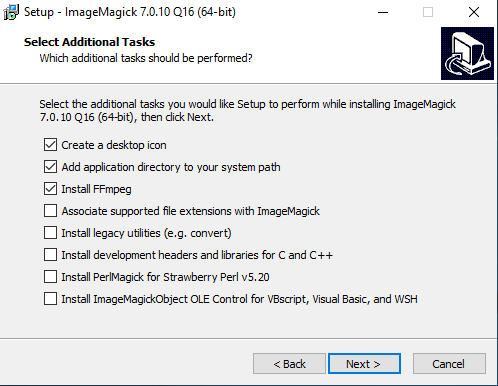Enable development headers and libraries for C/C++
Image resolution: width=498 pixels, height=386 pixels.
point(50,255)
